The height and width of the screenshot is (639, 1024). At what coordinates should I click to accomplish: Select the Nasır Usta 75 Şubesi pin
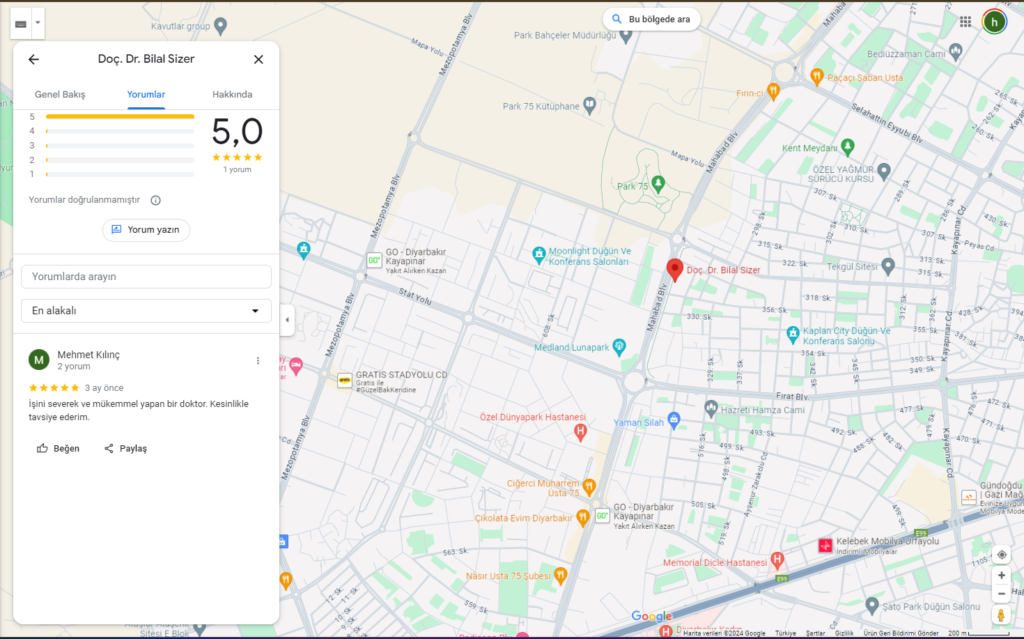[560, 575]
